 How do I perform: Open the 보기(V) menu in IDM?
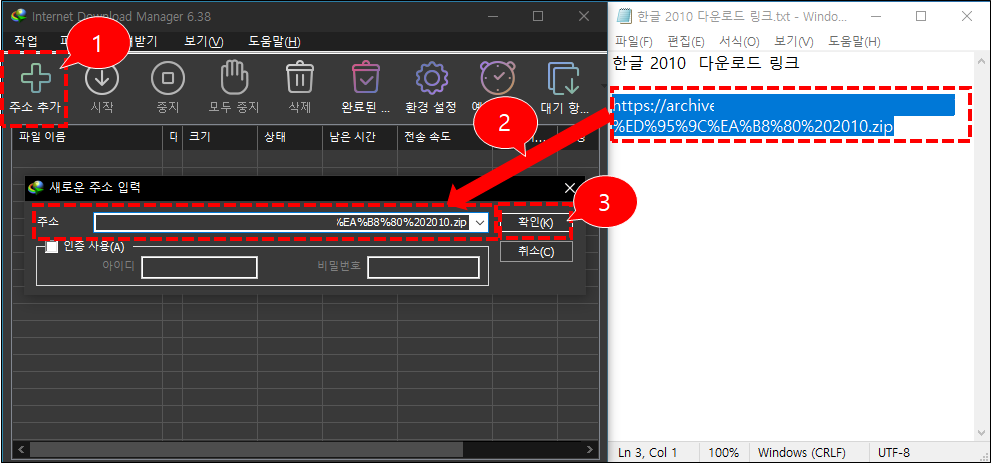click(x=204, y=42)
